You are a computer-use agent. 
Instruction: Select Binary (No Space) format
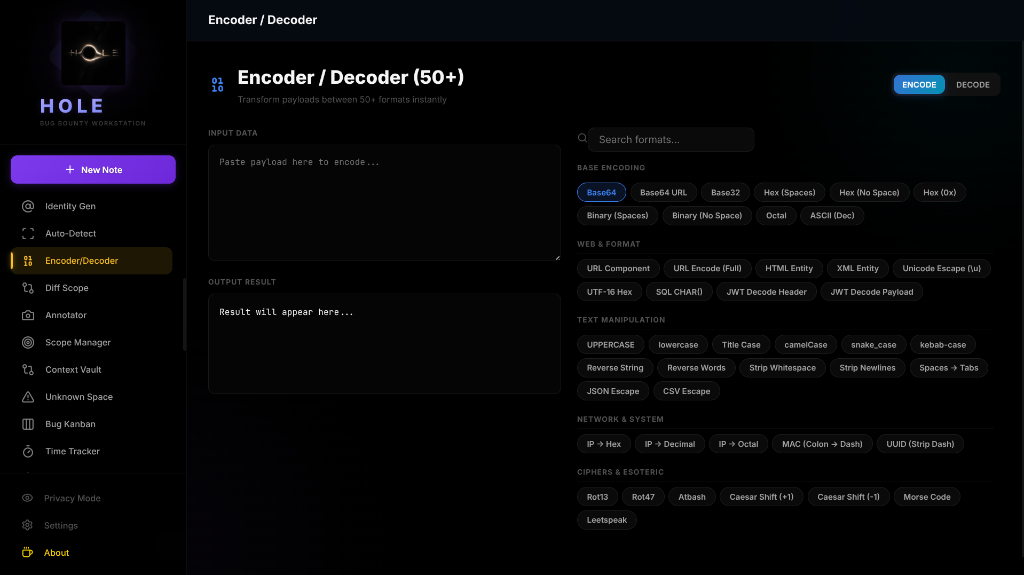(707, 216)
